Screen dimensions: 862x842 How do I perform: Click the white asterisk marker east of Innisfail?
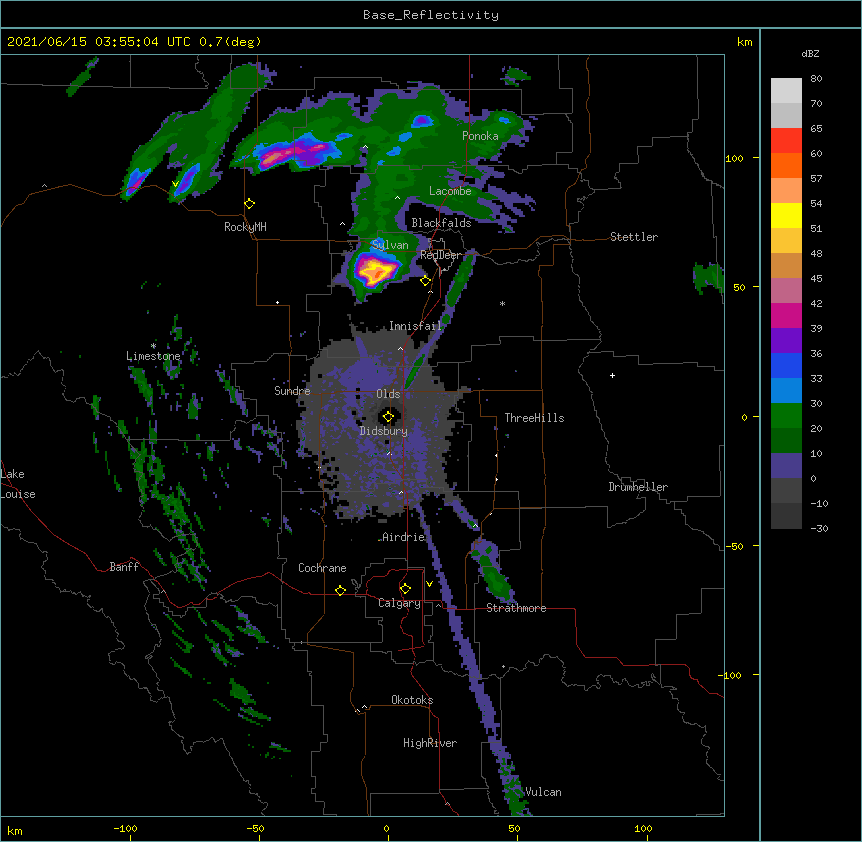tap(502, 303)
